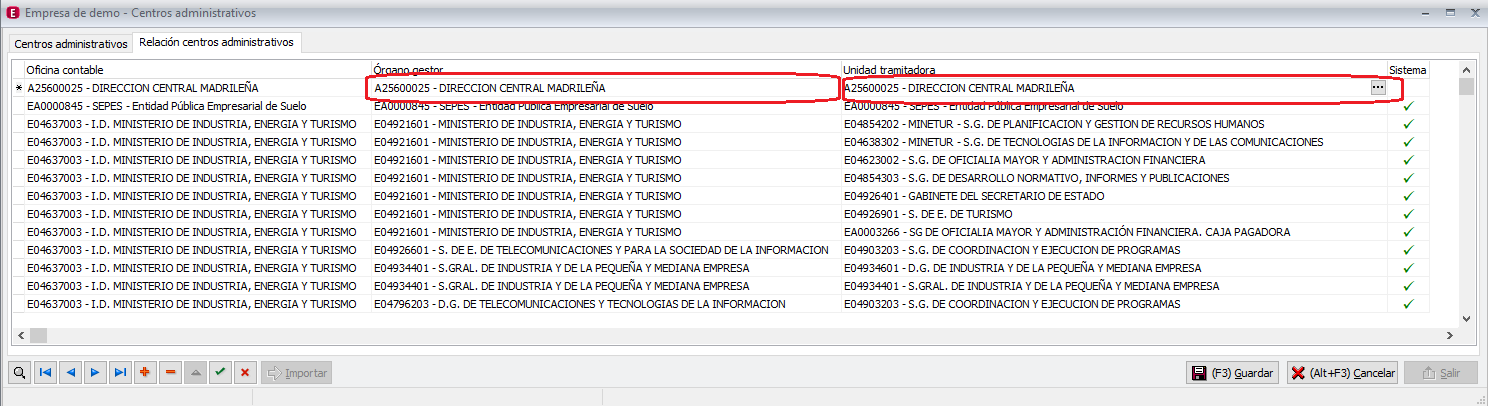Click the Importar button

coord(296,372)
